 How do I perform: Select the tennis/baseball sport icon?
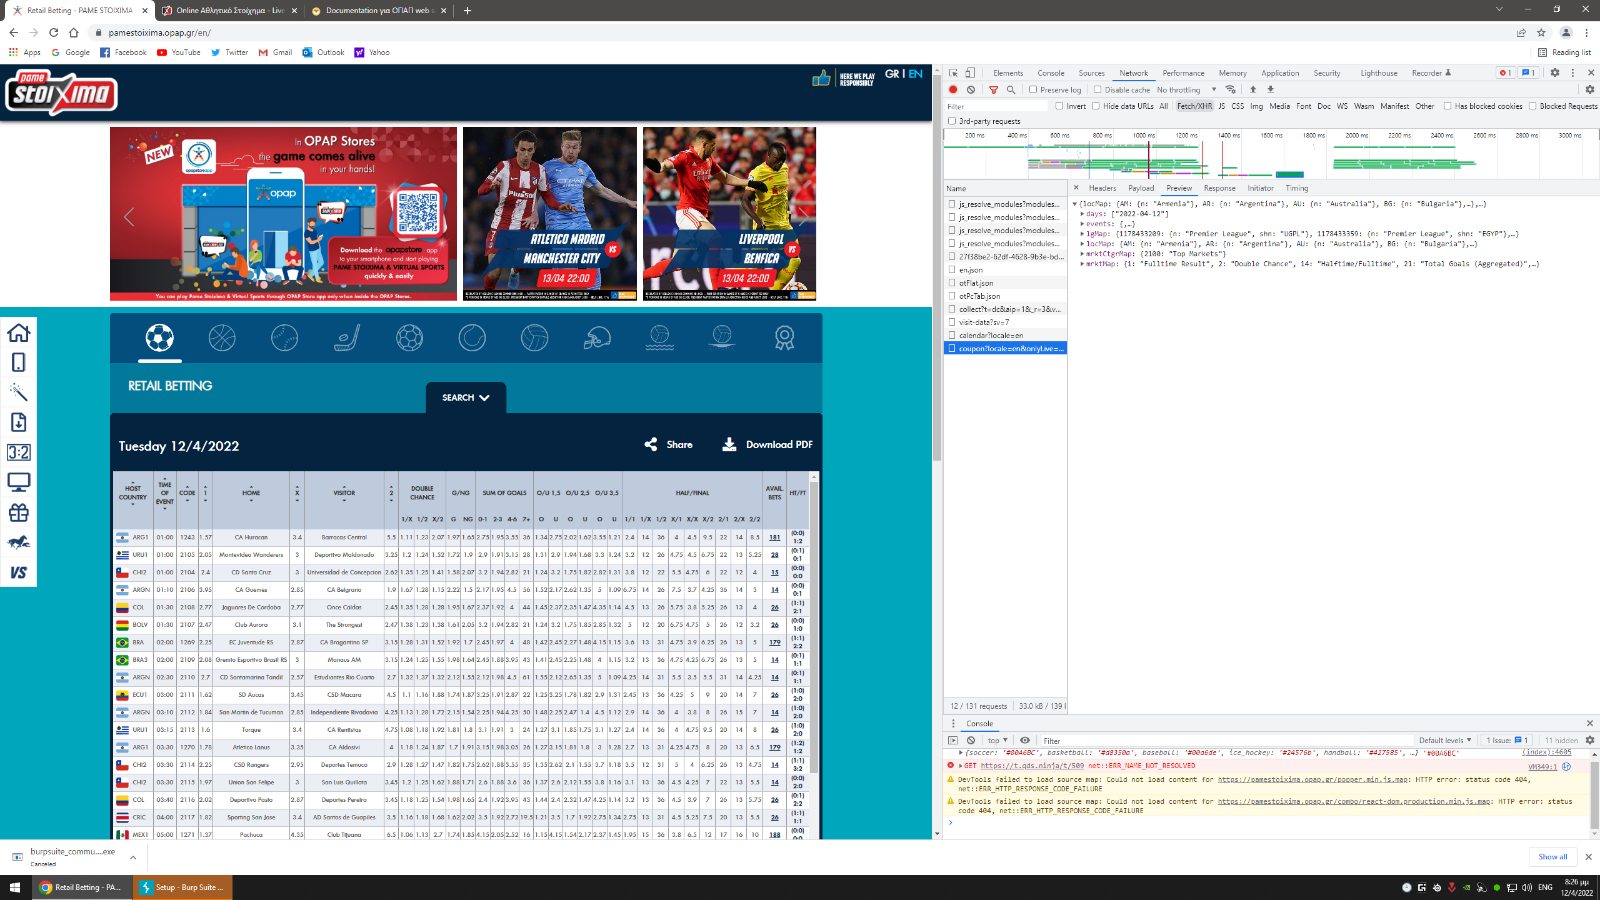pos(284,338)
